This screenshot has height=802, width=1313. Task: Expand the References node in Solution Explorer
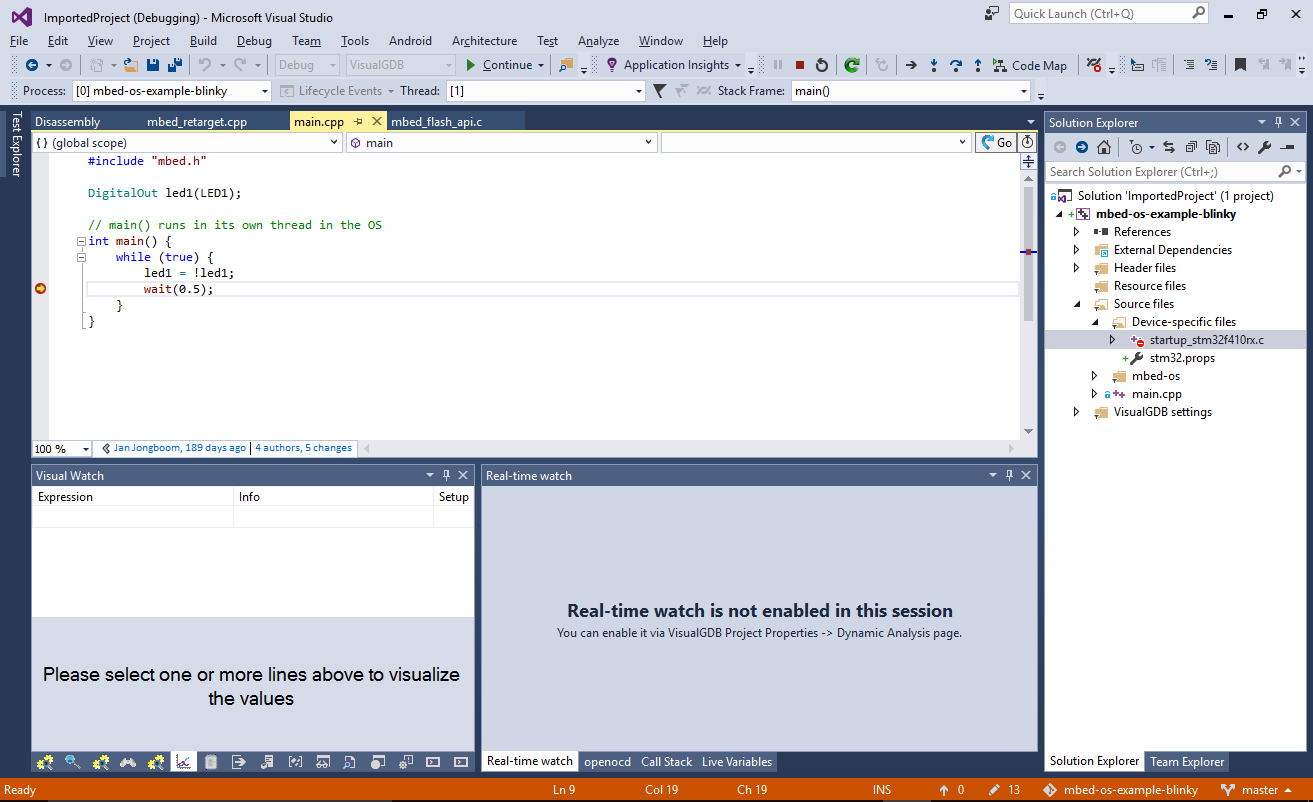pyautogui.click(x=1076, y=232)
